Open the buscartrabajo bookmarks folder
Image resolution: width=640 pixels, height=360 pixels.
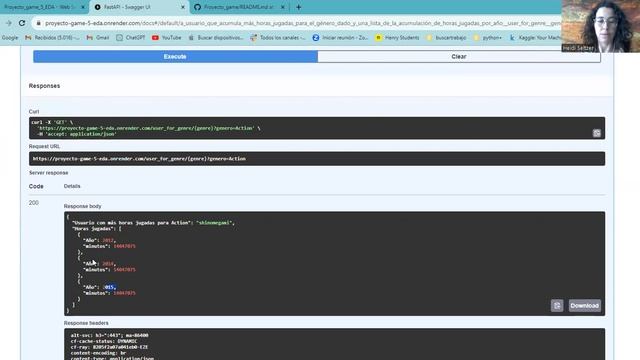[446, 38]
